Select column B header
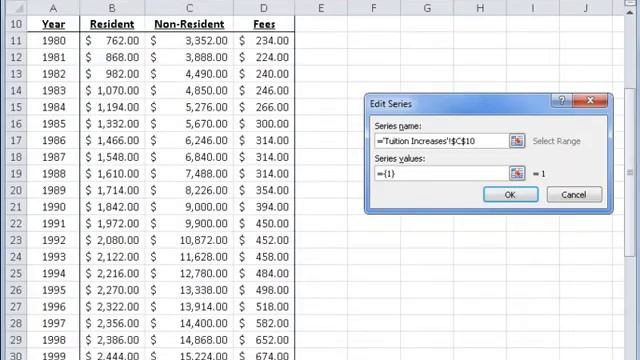640x360 pixels. click(x=112, y=8)
